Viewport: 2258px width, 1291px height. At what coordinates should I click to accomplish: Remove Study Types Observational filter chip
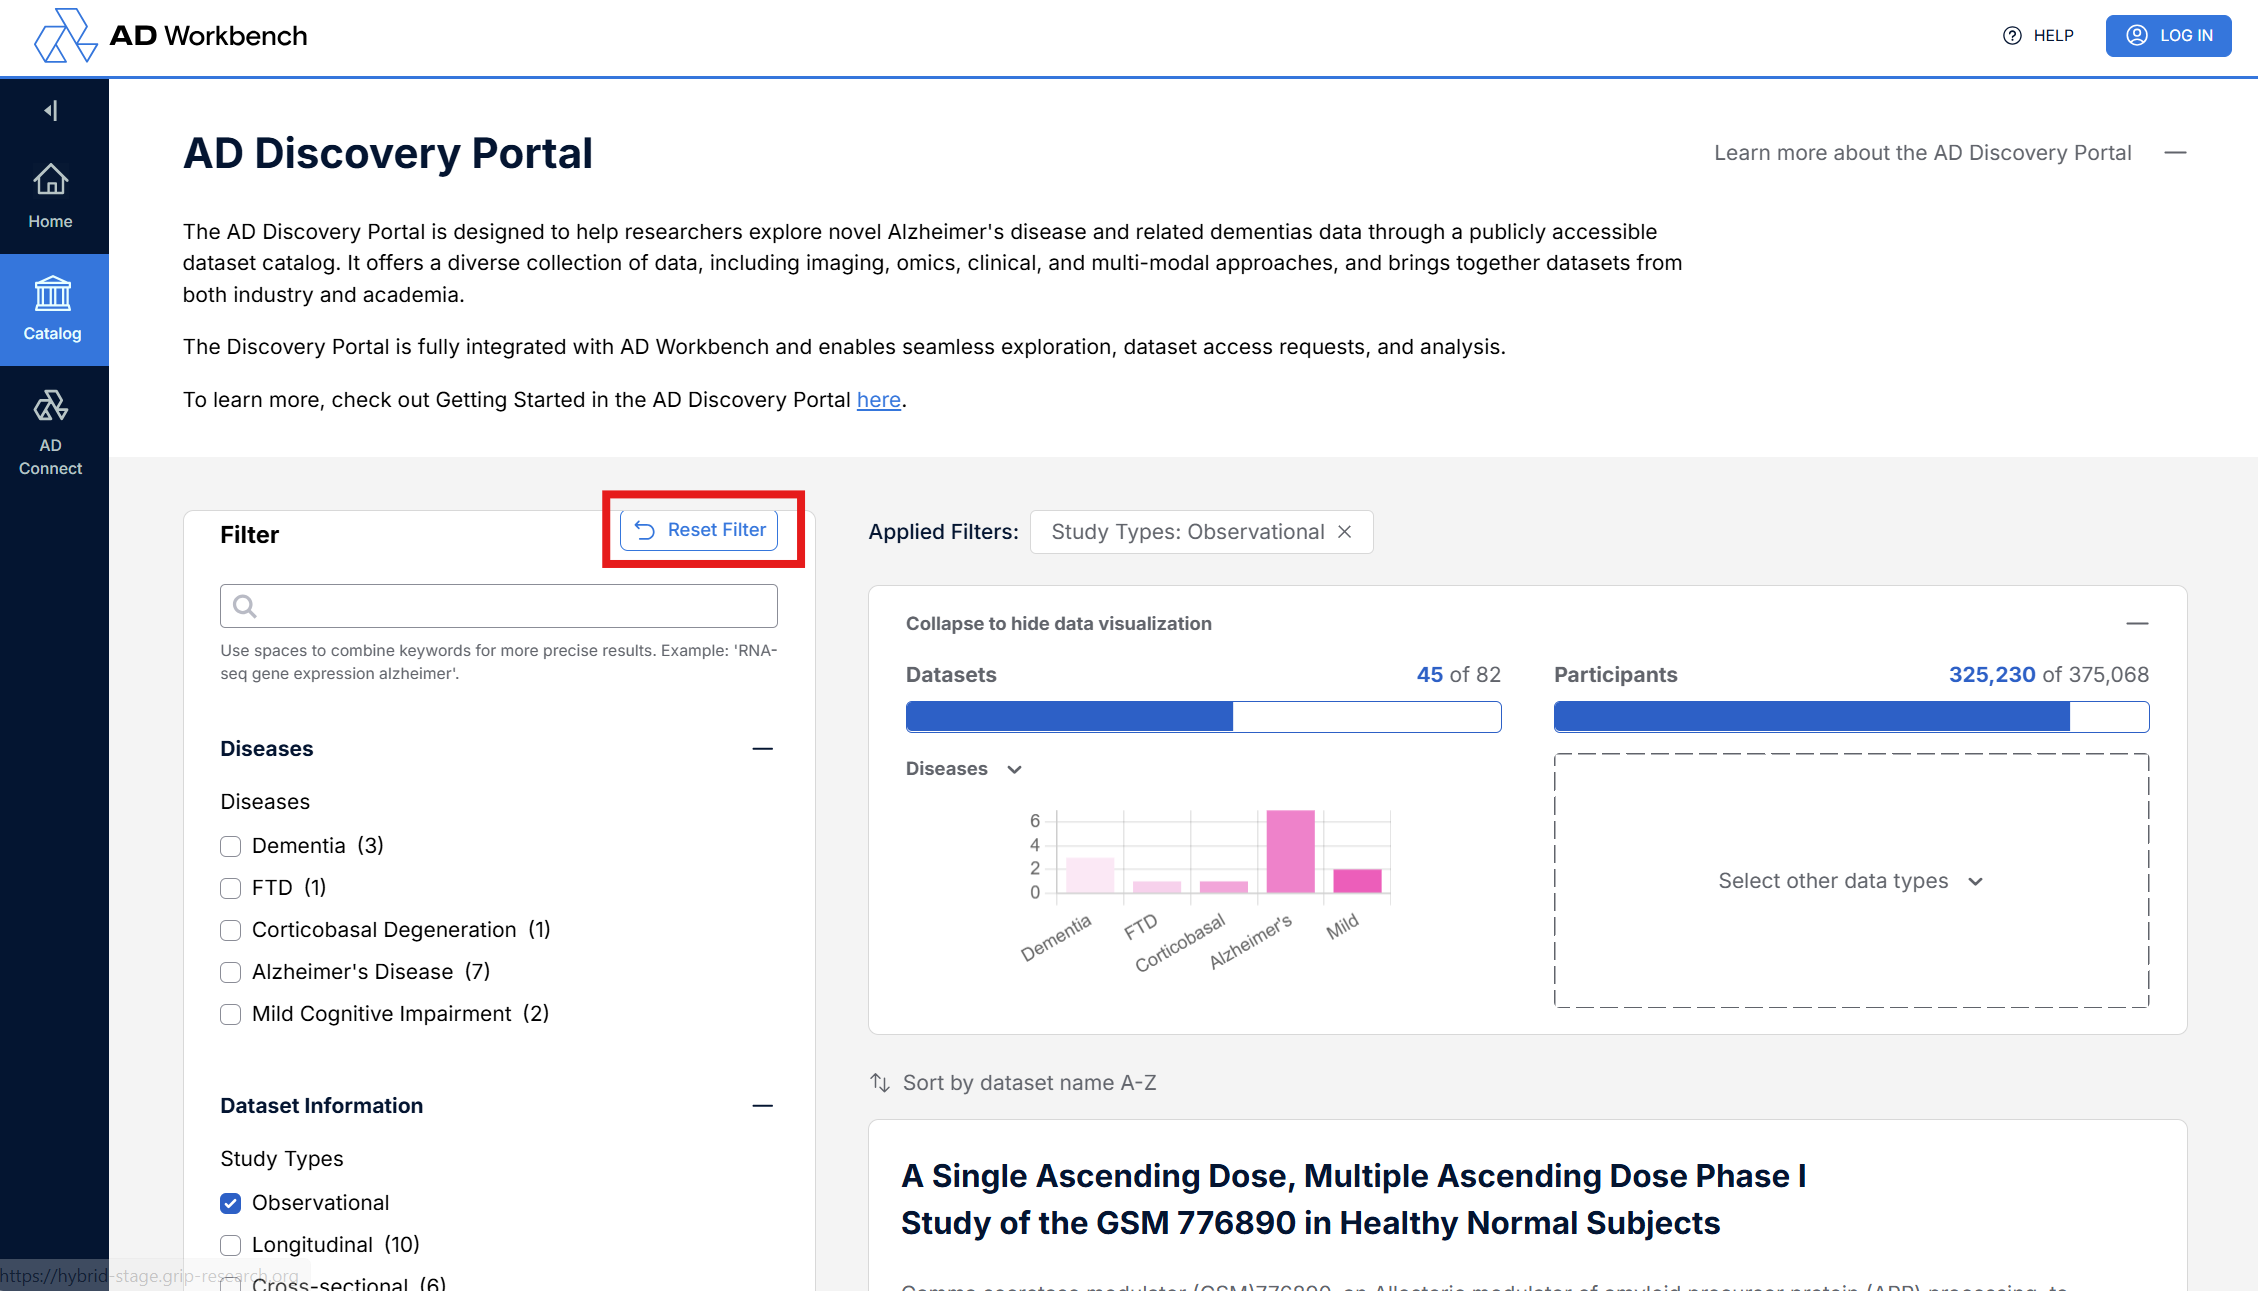[x=1345, y=532]
